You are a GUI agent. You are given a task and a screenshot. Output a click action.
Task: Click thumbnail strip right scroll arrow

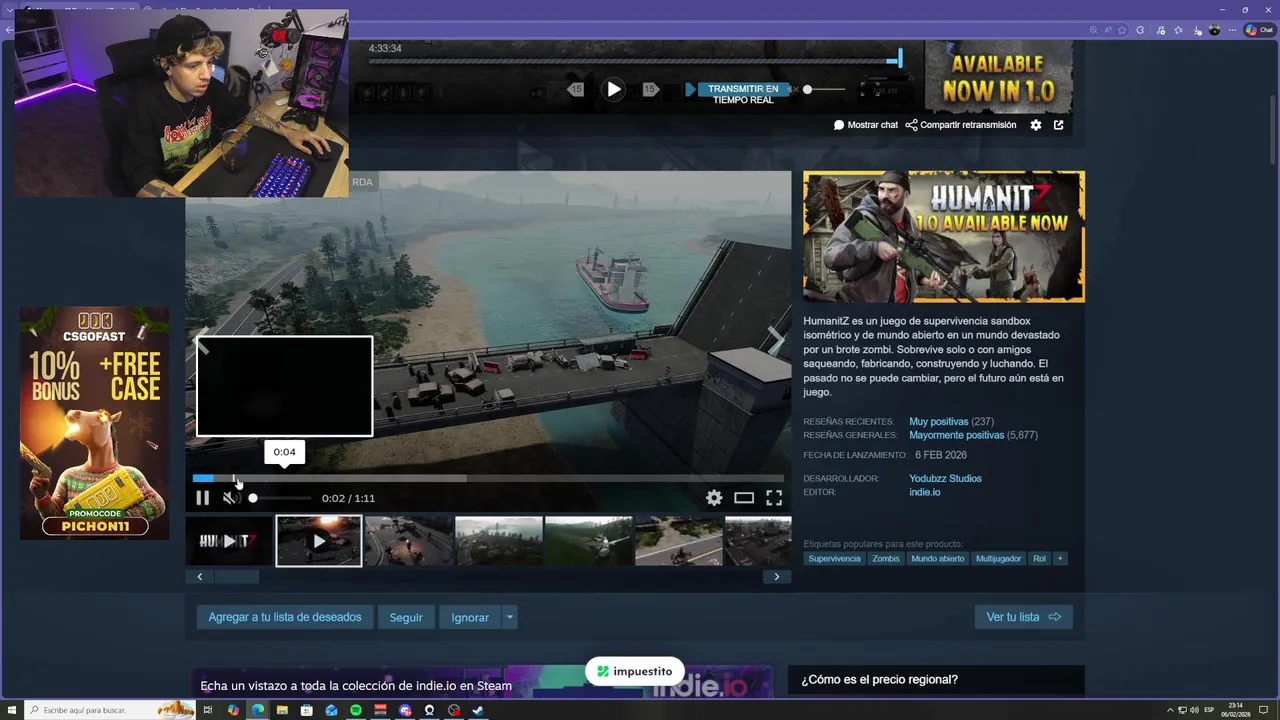coord(777,577)
